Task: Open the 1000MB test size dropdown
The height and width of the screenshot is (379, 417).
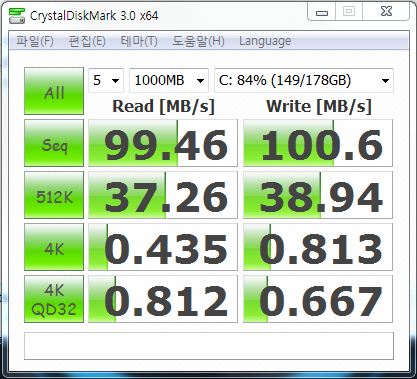Action: click(x=169, y=80)
